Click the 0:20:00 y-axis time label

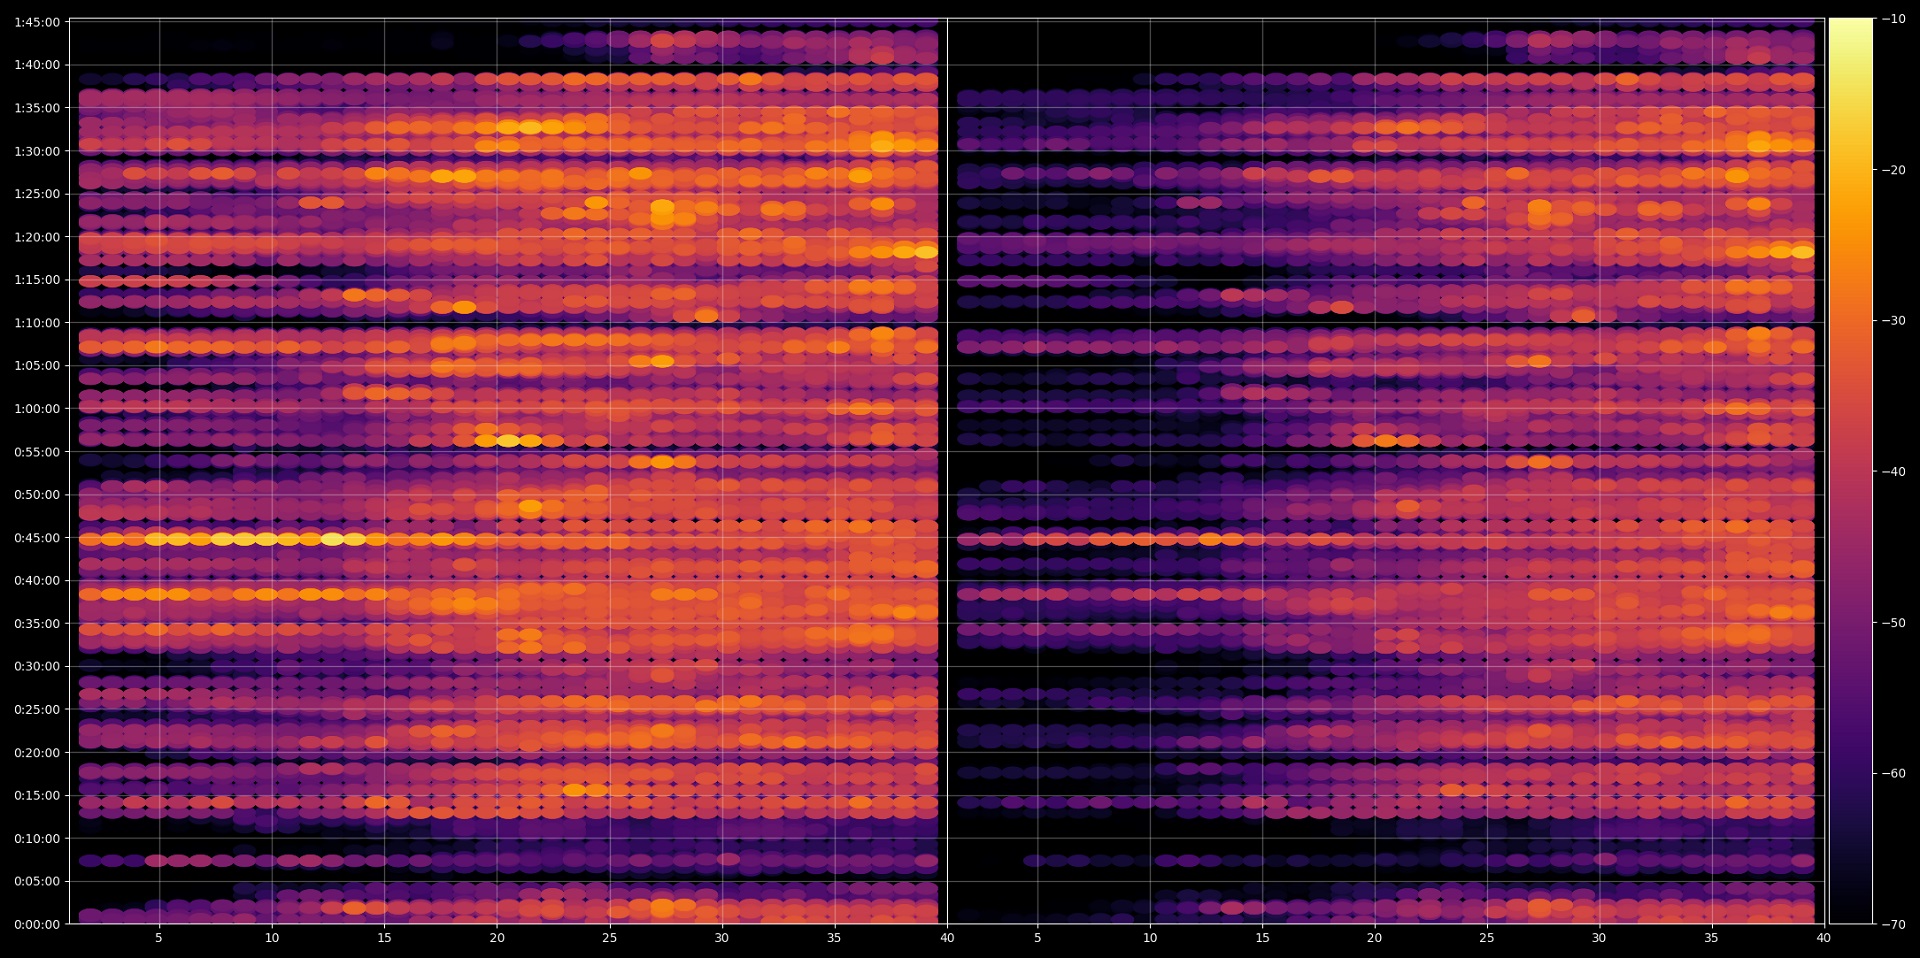click(37, 753)
